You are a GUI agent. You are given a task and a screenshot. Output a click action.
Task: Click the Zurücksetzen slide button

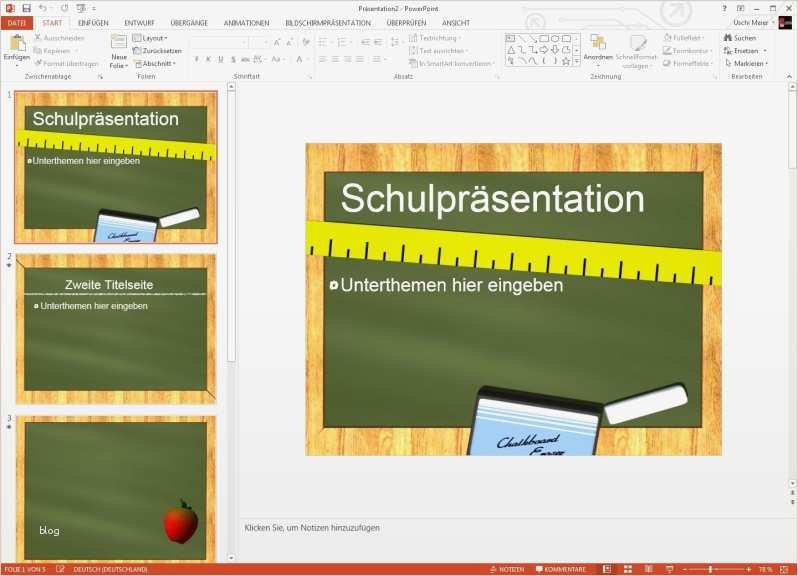coord(157,51)
